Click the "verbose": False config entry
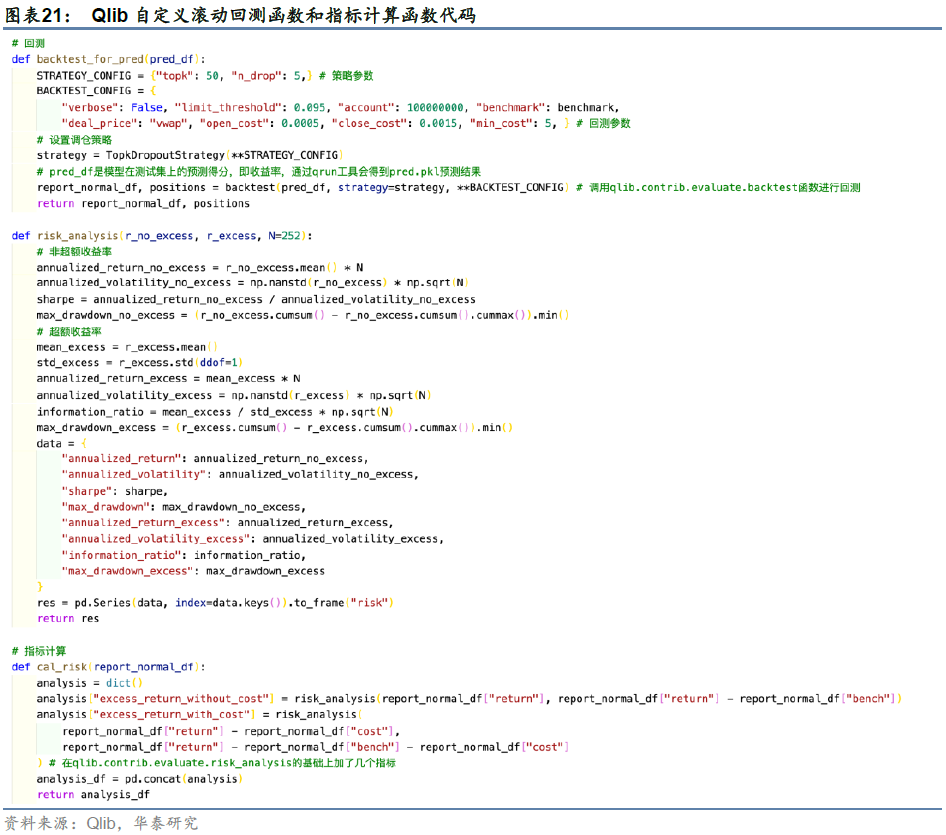The image size is (946, 835). (114, 108)
